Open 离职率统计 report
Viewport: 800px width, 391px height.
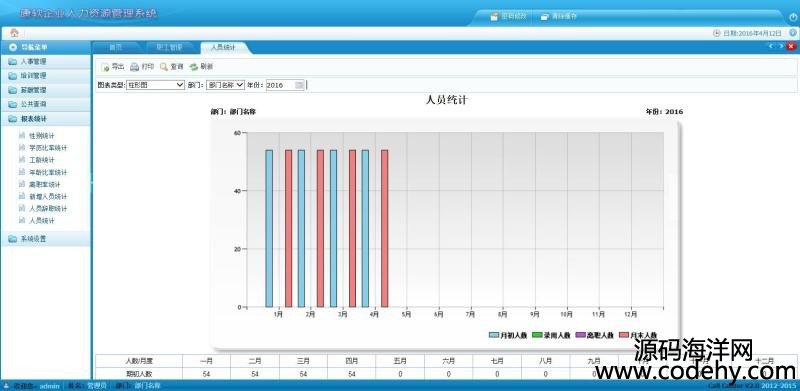tap(45, 184)
